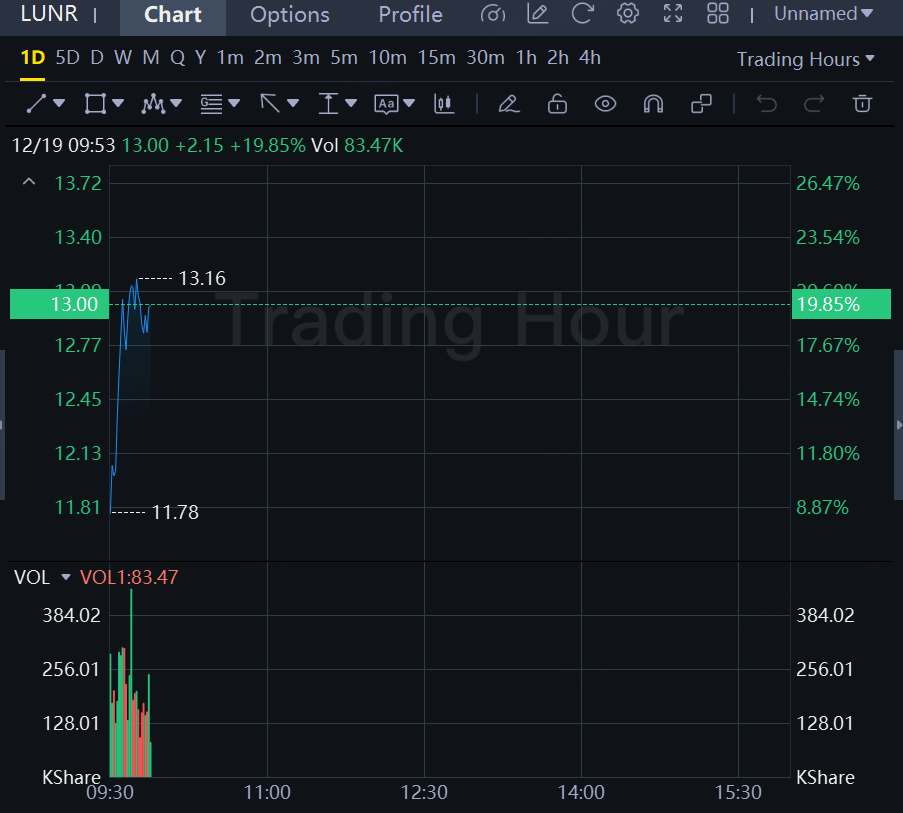Select the 5D timeframe

67,58
